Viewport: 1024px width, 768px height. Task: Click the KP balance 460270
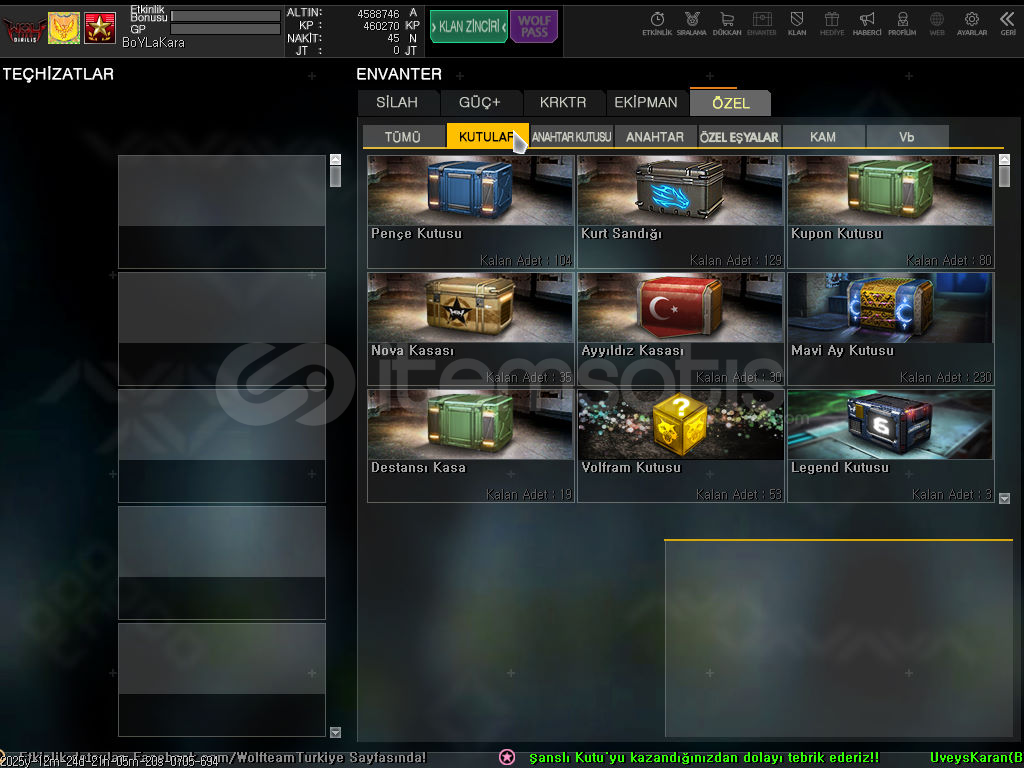381,26
